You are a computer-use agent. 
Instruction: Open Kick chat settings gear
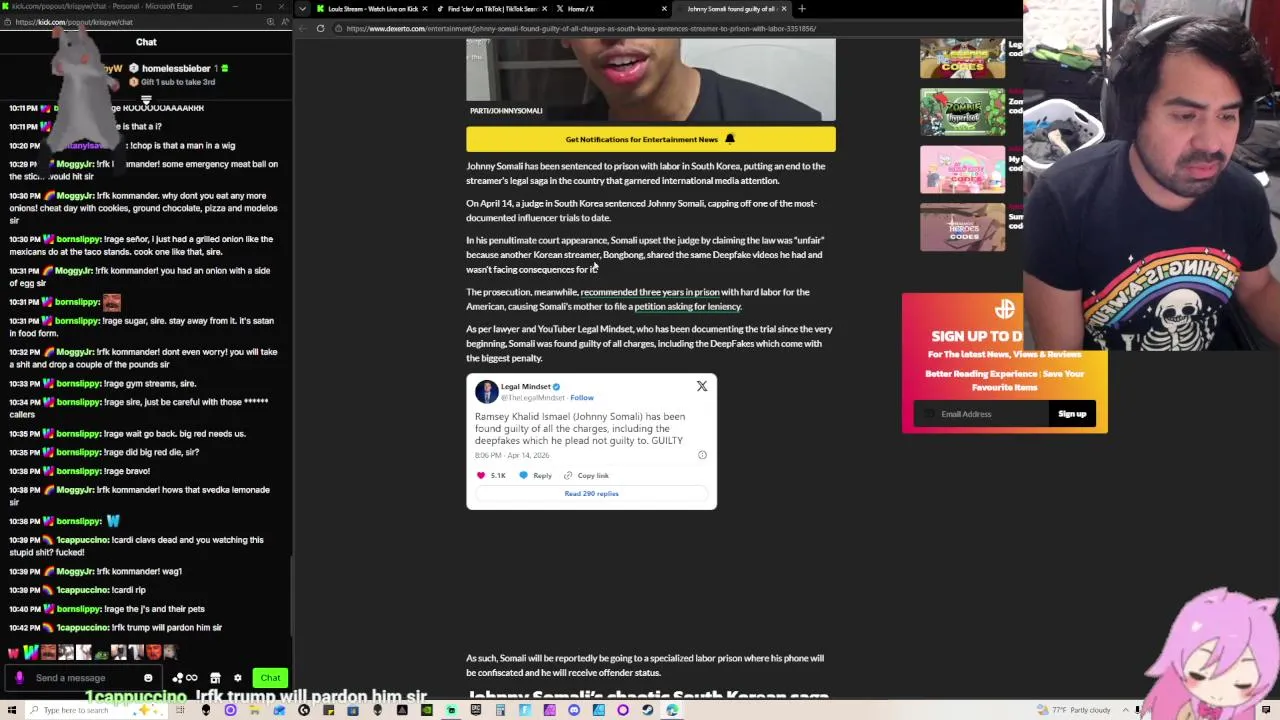click(x=237, y=678)
